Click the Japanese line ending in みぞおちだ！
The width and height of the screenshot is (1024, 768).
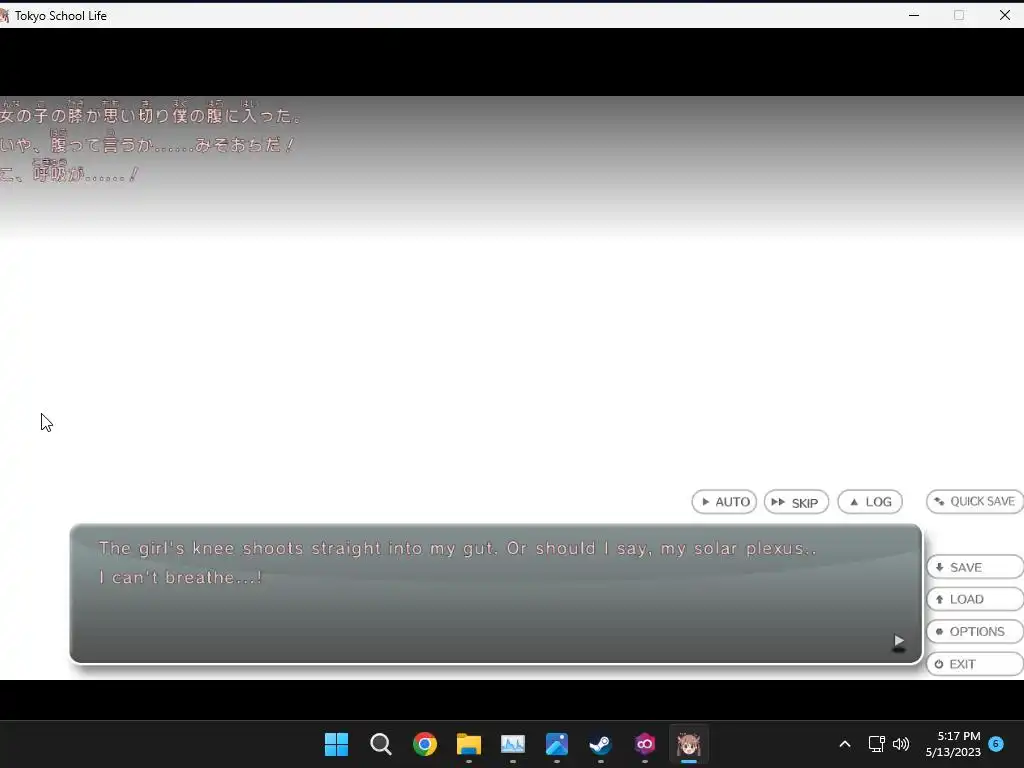[148, 143]
